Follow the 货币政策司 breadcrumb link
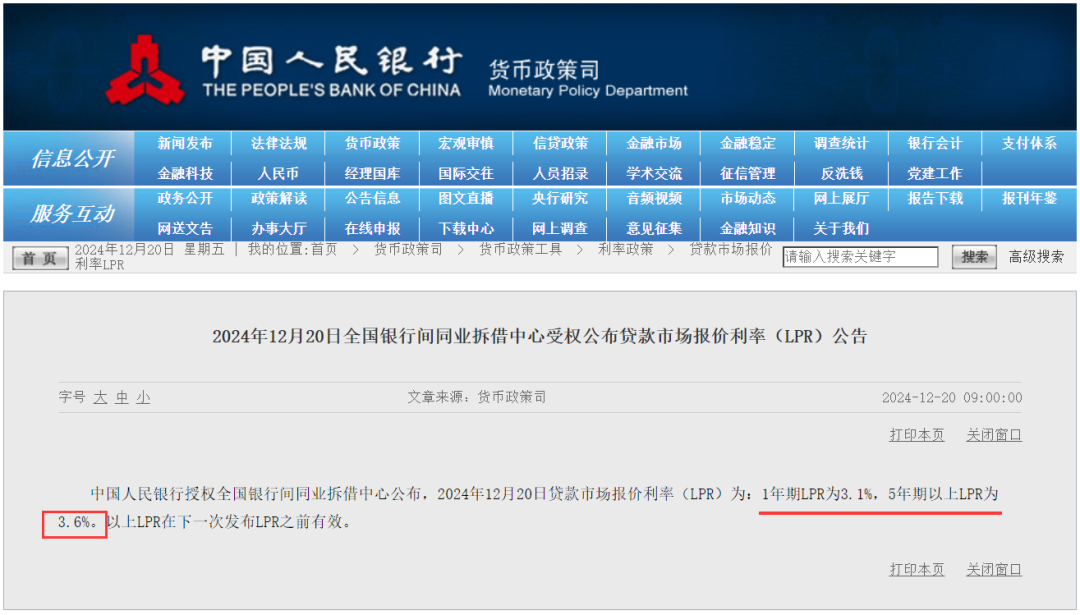Viewport: 1080px width, 615px height. pyautogui.click(x=408, y=249)
